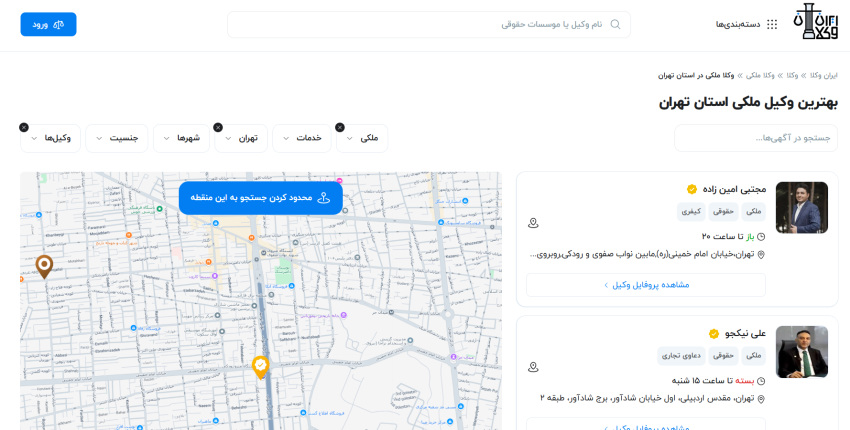The width and height of the screenshot is (850, 430).
Task: Select ملکی tag on علی نیکجو card
Action: pos(754,356)
